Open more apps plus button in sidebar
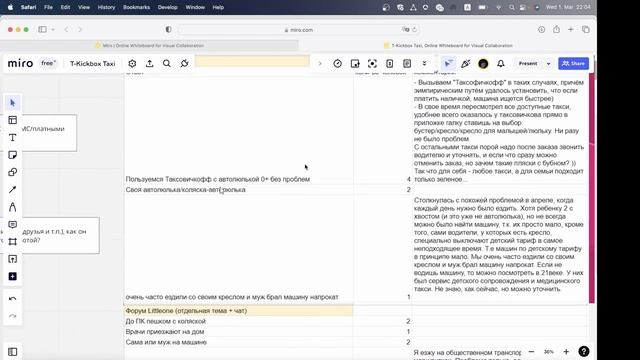Image resolution: width=640 pixels, height=360 pixels. tap(13, 276)
